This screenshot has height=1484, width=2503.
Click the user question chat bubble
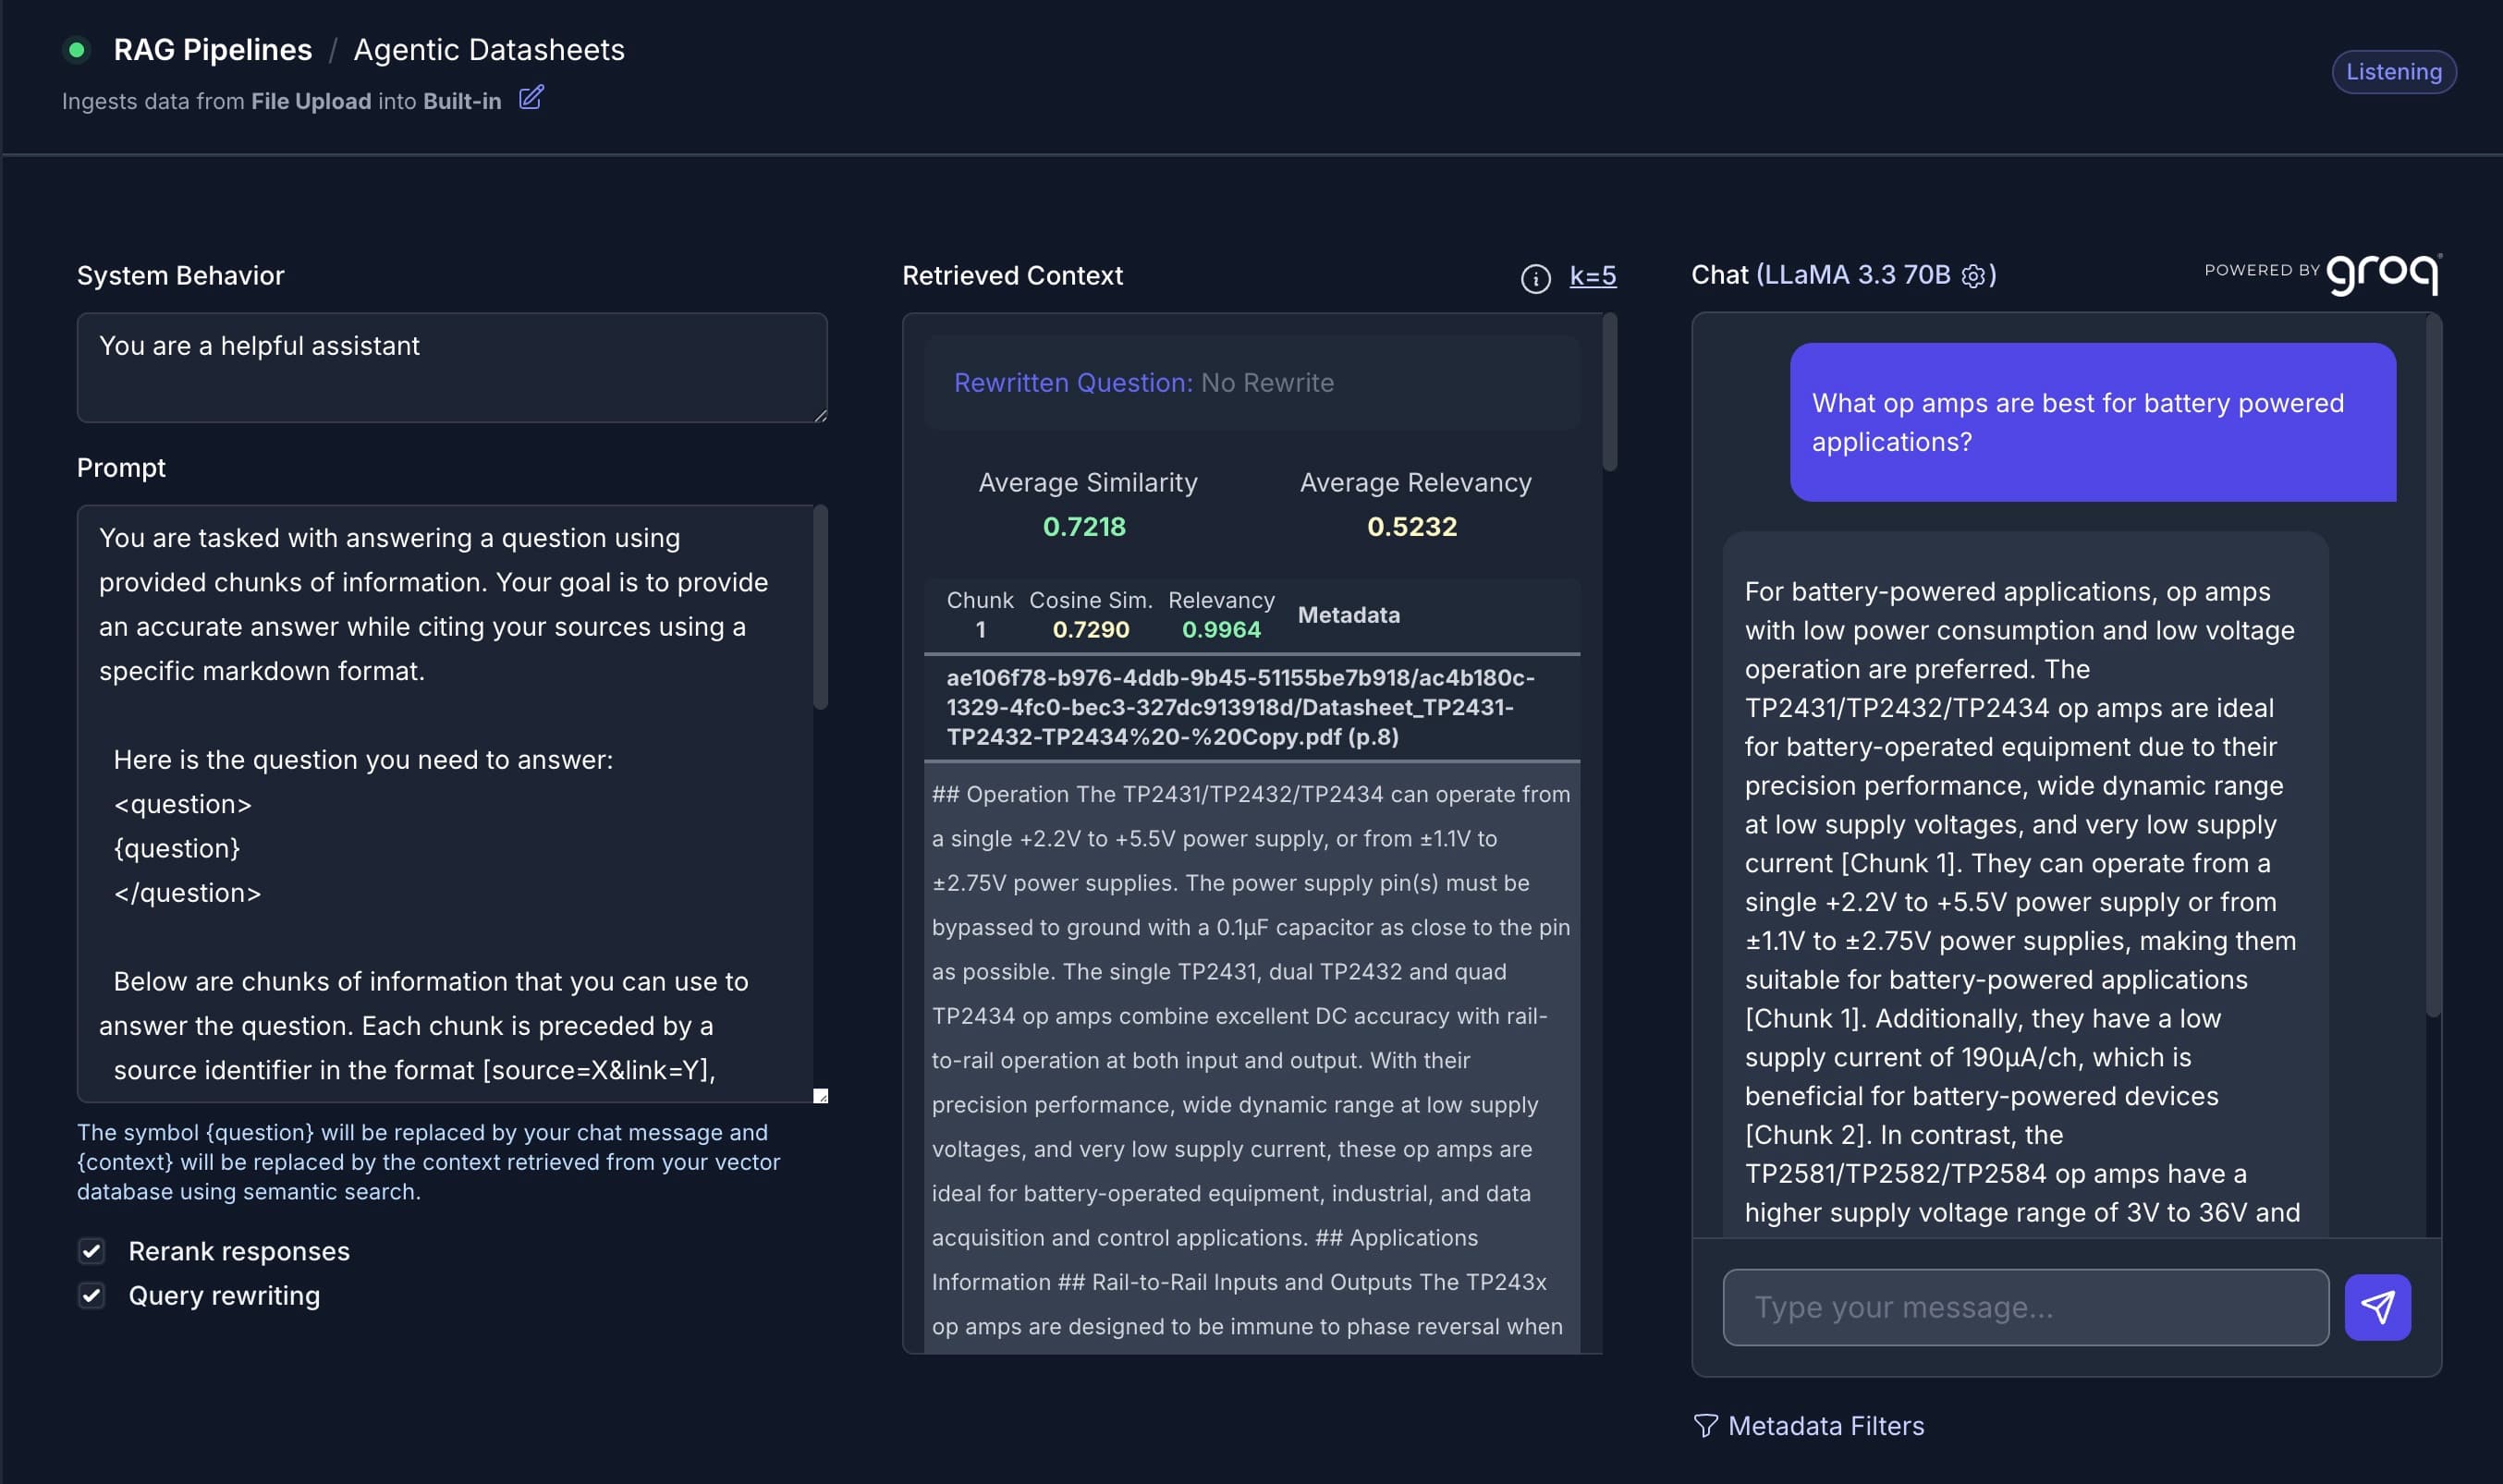click(x=2092, y=422)
